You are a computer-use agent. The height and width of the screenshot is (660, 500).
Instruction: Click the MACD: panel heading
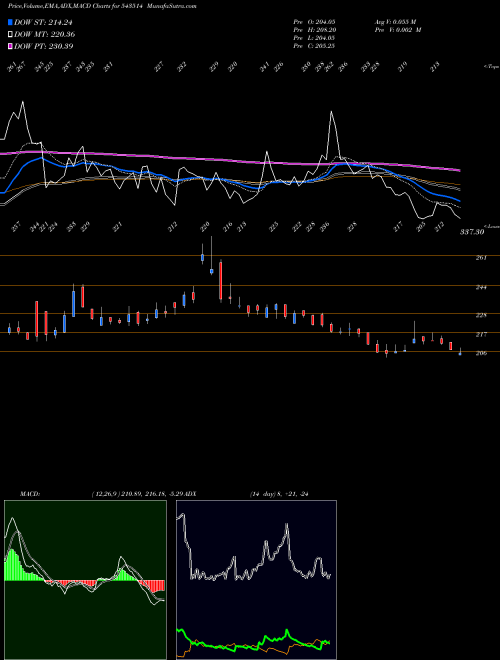(x=30, y=494)
